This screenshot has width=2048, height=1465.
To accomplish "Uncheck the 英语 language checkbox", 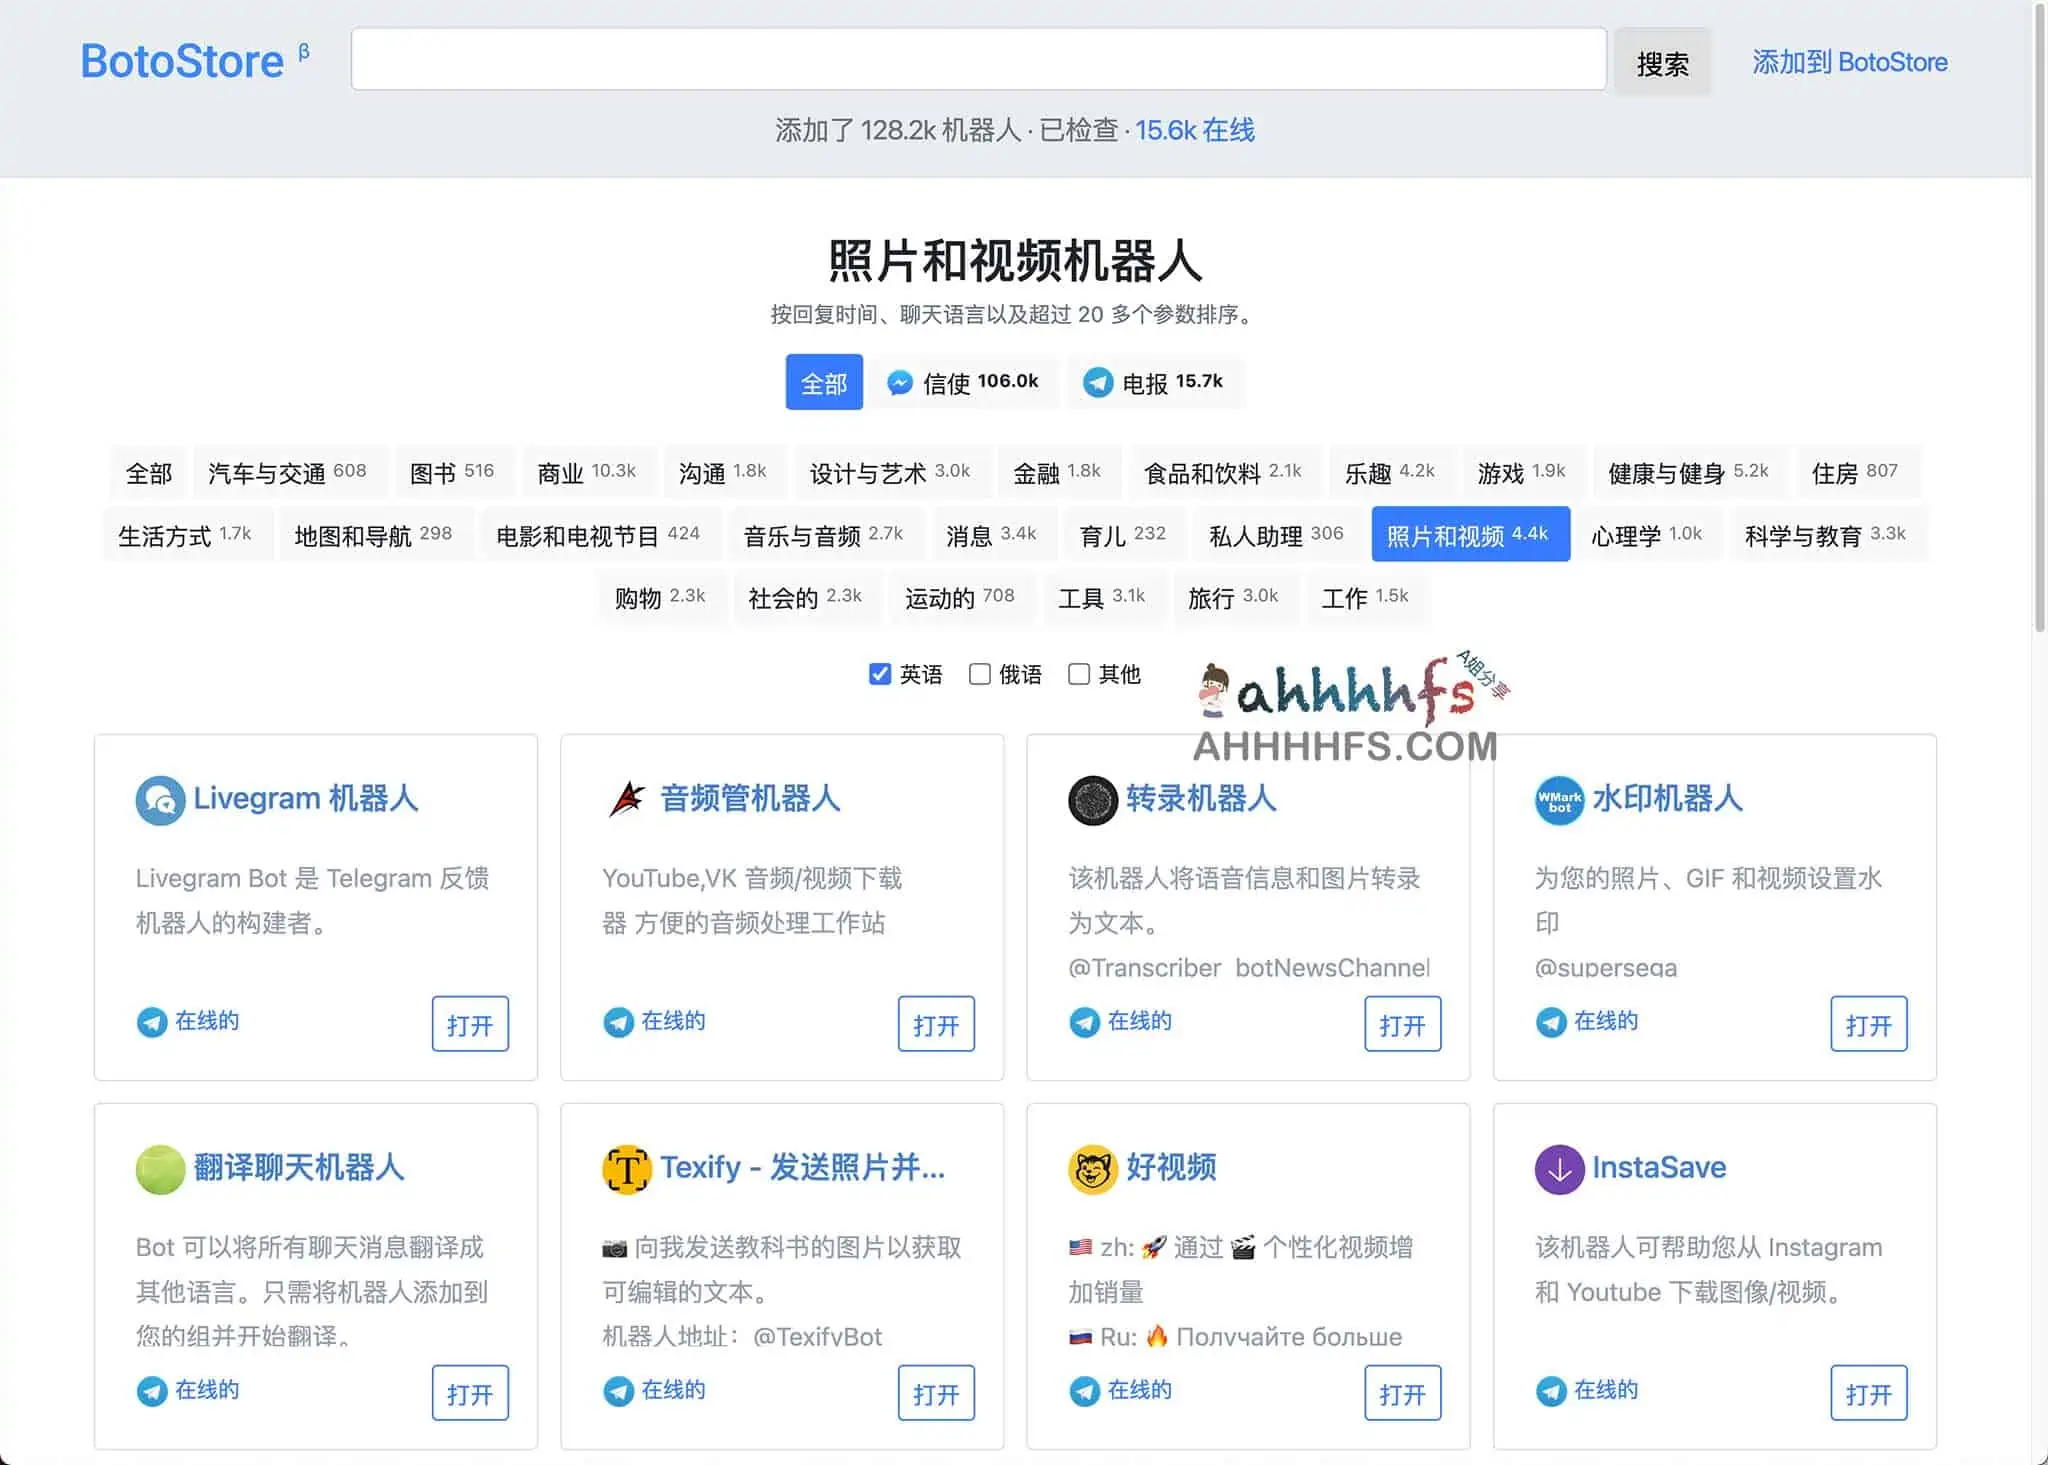I will tap(880, 674).
